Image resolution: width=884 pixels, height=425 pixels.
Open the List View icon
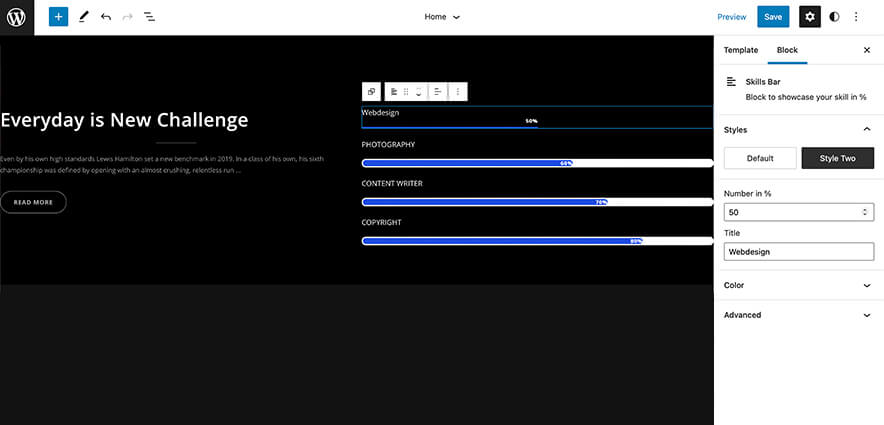(x=149, y=17)
